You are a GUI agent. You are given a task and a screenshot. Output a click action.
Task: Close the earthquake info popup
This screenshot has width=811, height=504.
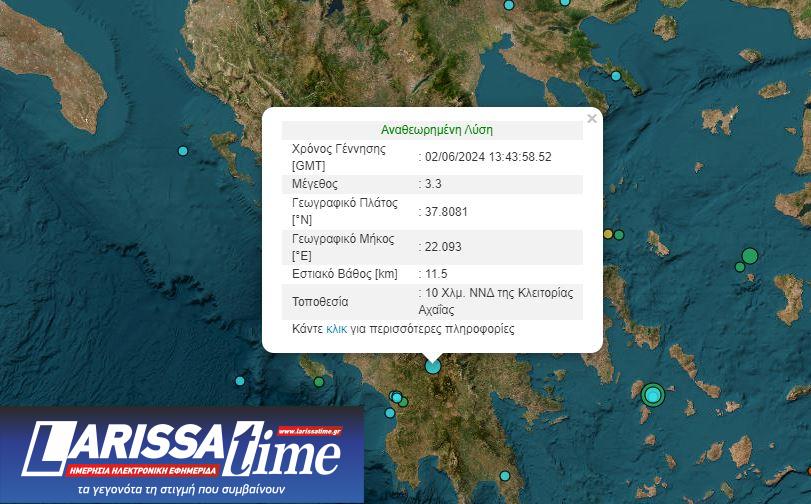pyautogui.click(x=591, y=119)
